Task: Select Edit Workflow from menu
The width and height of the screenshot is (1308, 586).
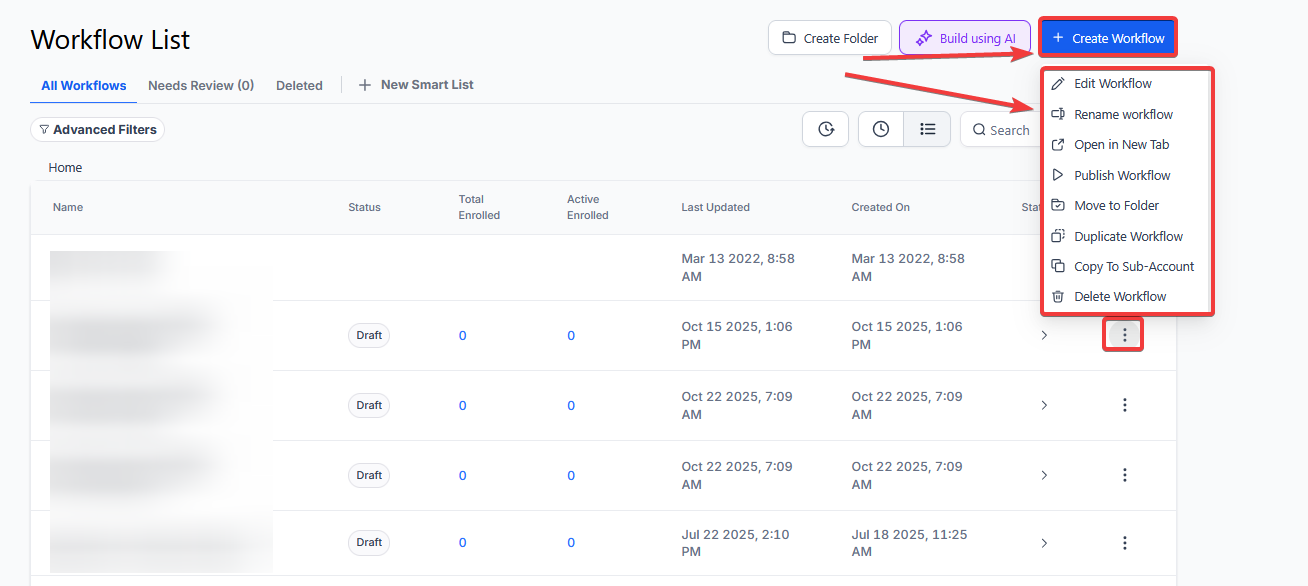Action: [x=1112, y=84]
